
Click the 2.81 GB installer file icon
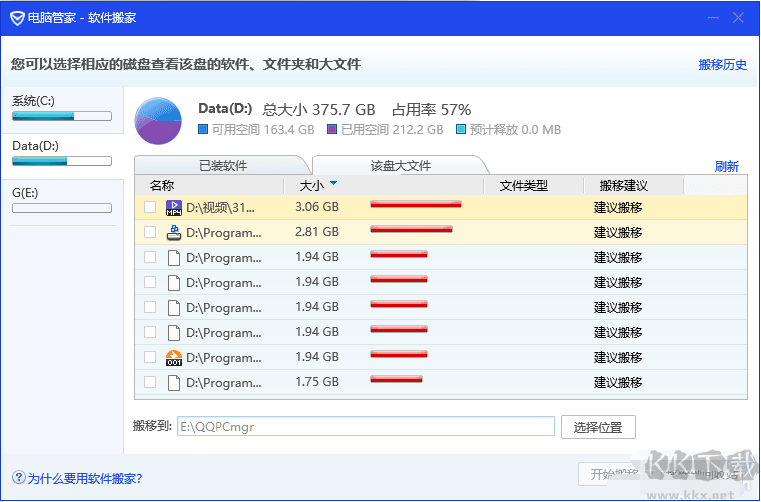point(174,232)
